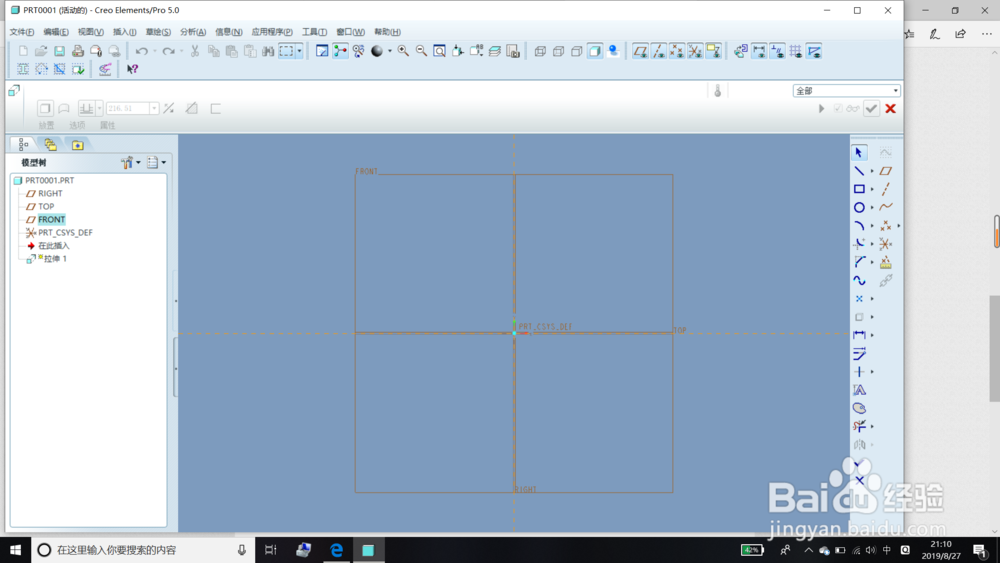Select 拉伸 1 feature in model tree

click(x=55, y=258)
